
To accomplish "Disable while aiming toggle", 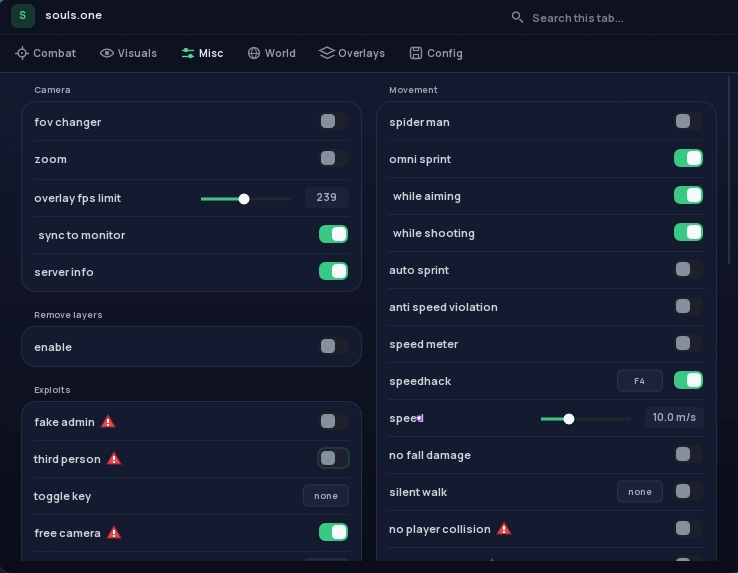I will (x=689, y=195).
